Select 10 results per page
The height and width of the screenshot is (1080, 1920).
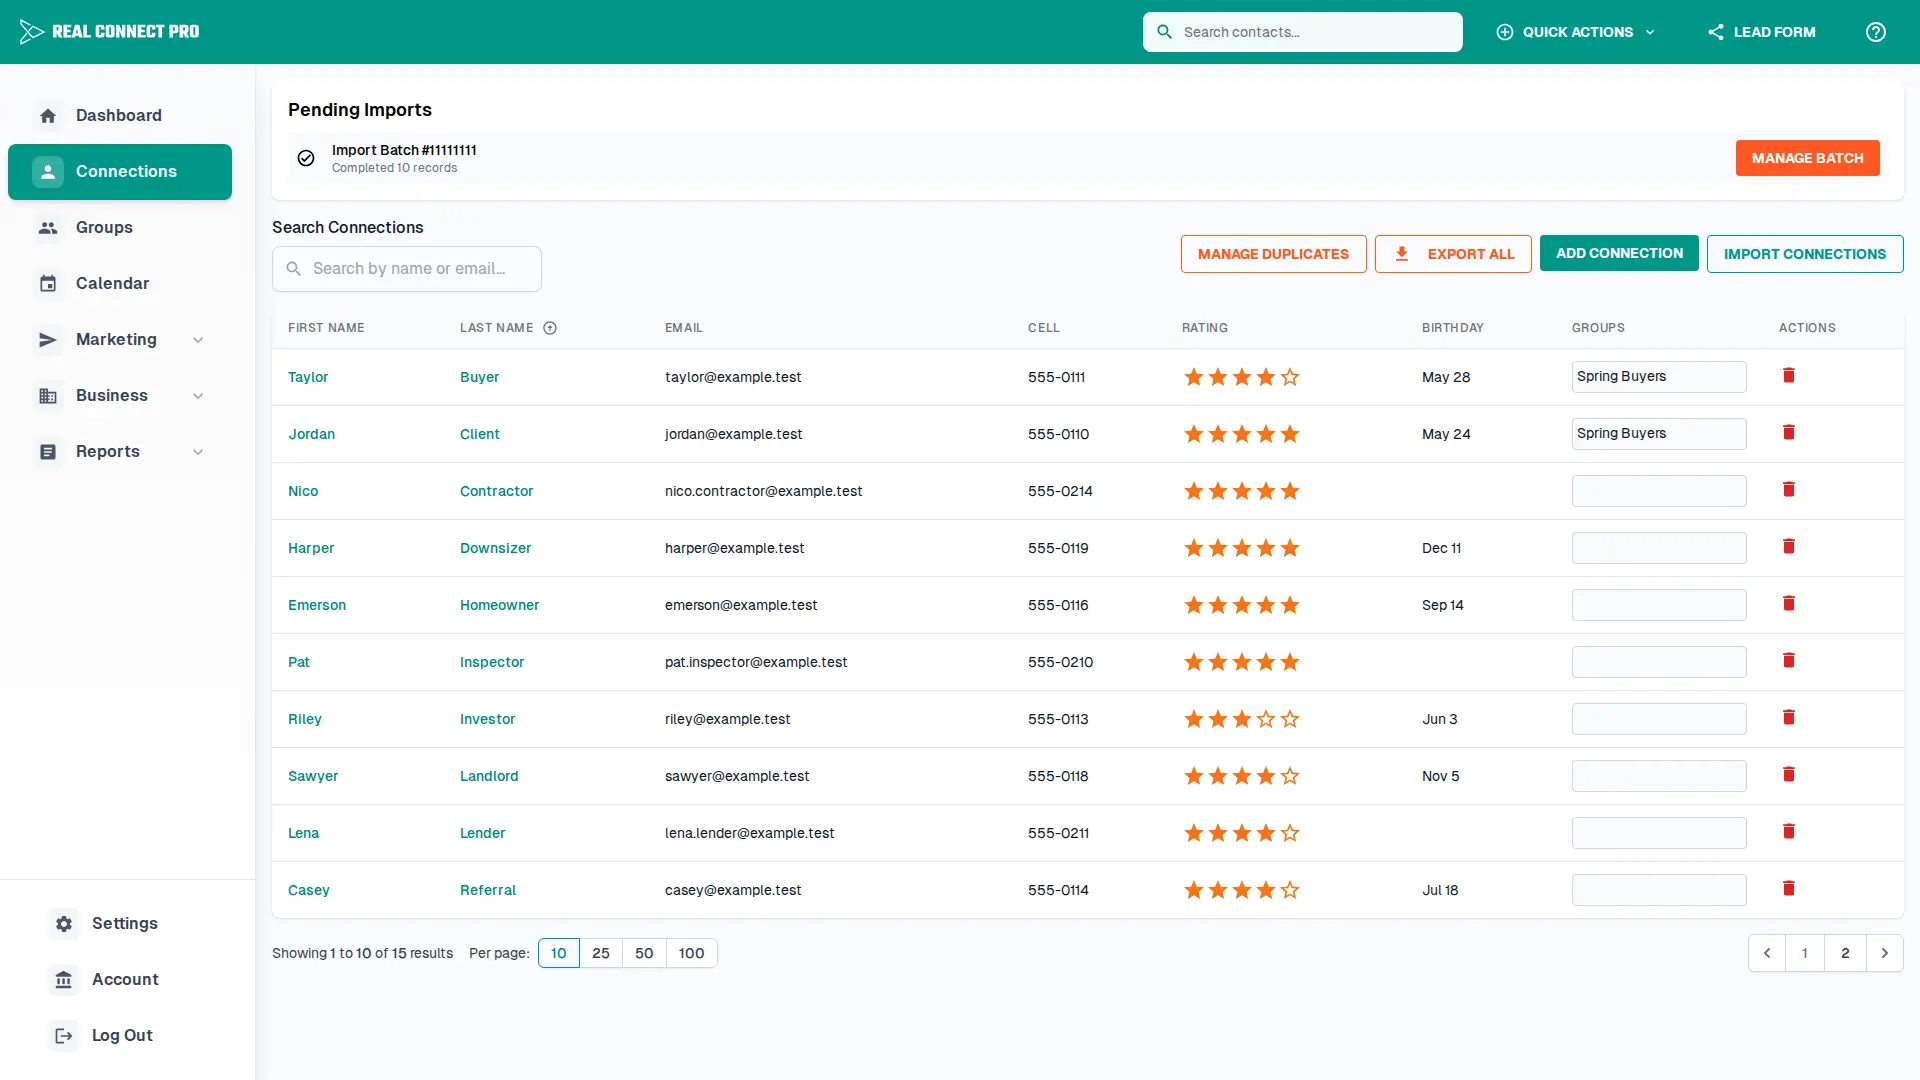559,953
